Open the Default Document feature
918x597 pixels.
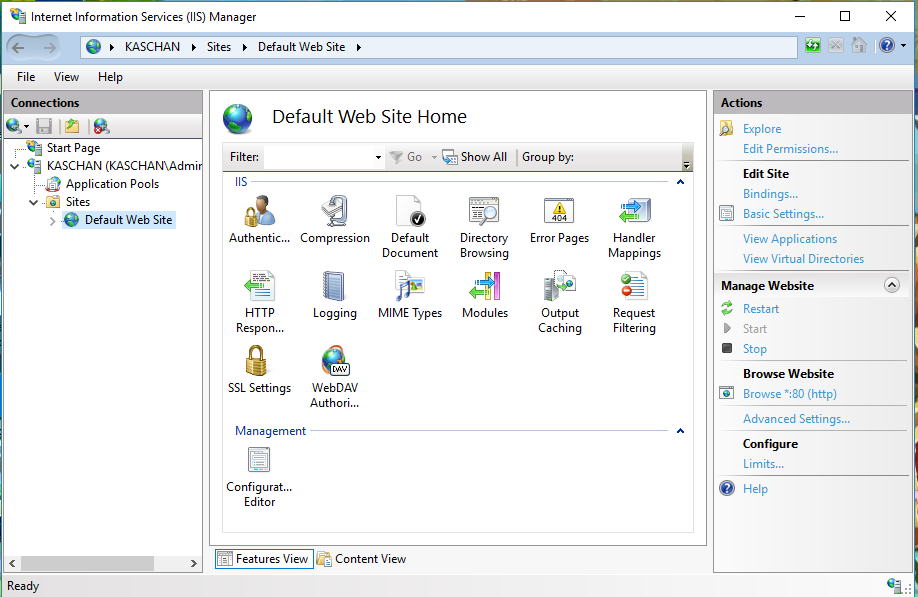(410, 212)
